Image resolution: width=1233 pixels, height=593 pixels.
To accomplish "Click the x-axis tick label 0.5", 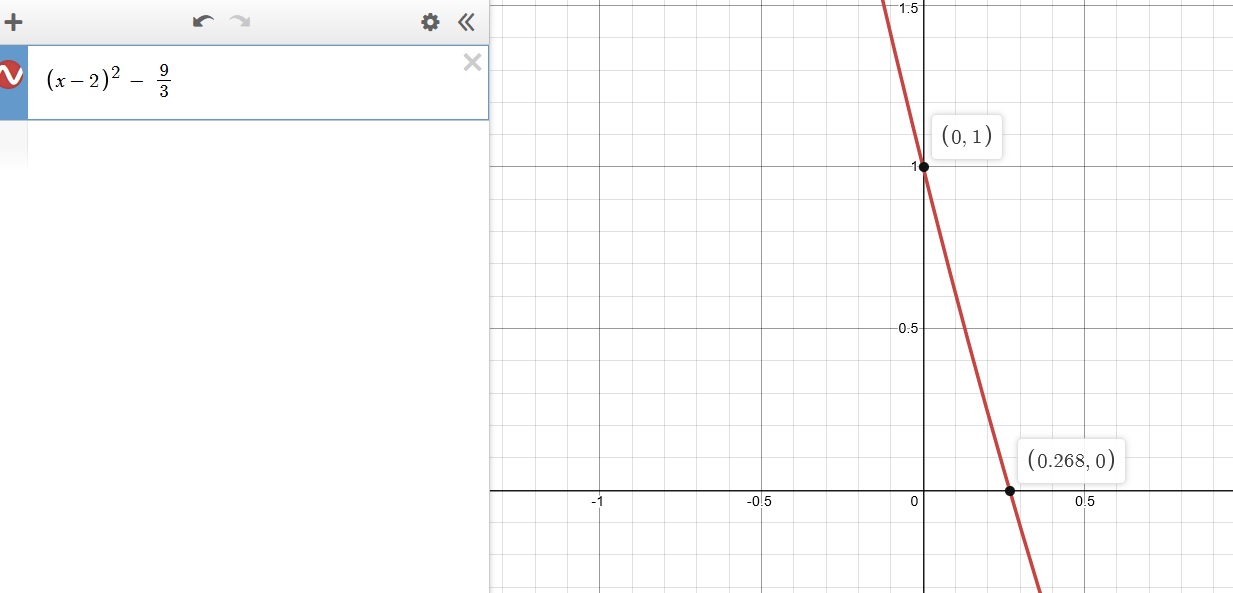I will click(x=1084, y=502).
